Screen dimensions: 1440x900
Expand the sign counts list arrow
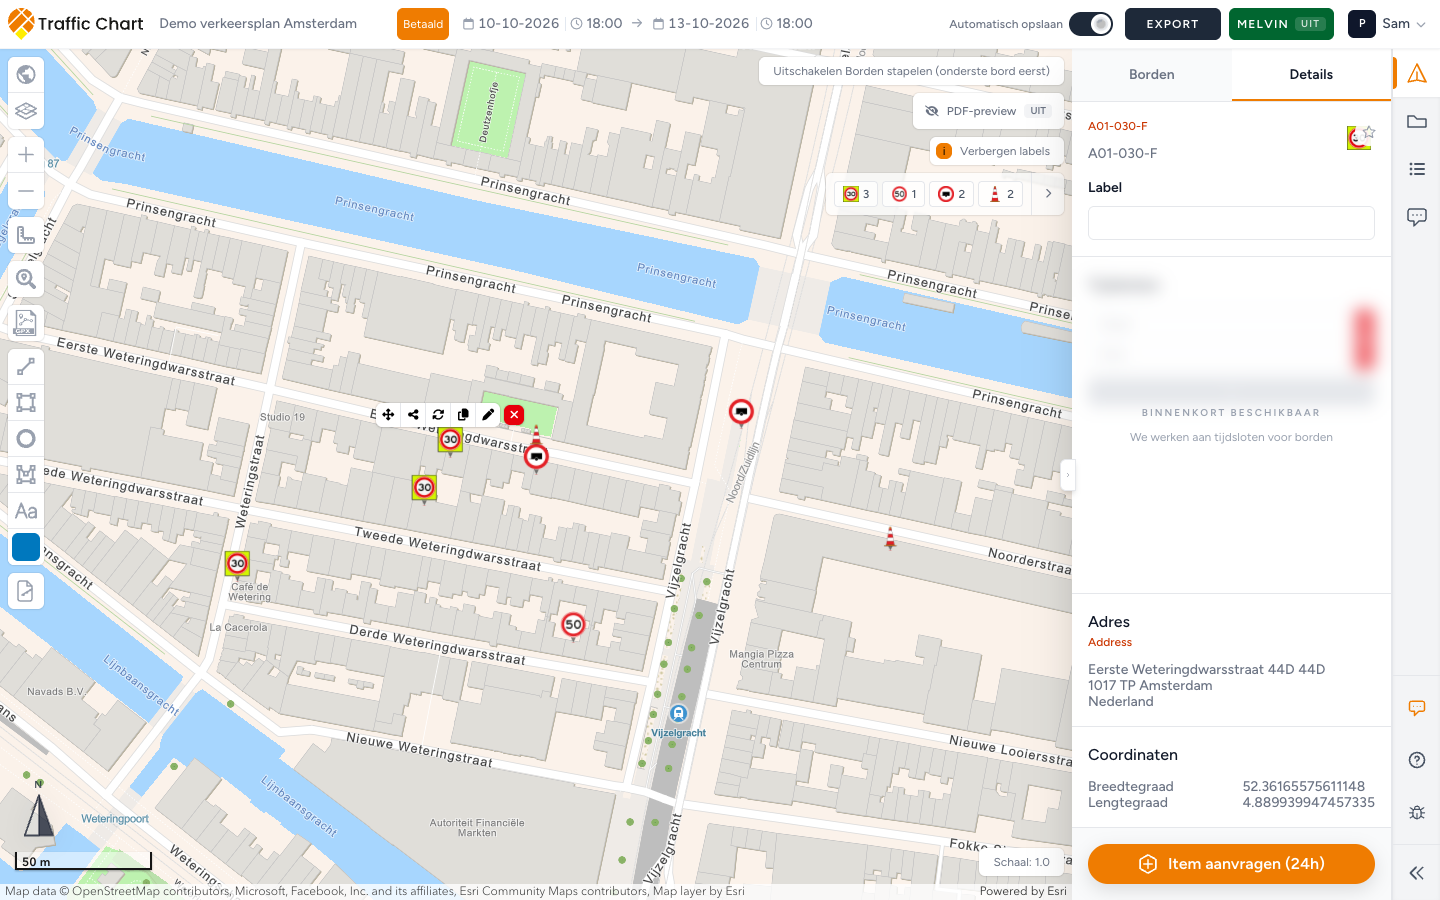click(1048, 194)
